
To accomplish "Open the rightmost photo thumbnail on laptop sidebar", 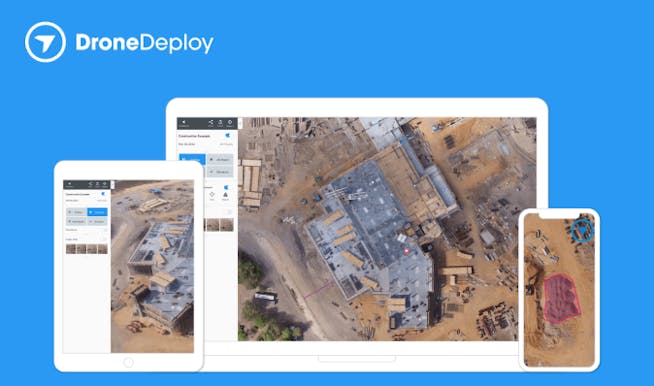I will (x=227, y=225).
